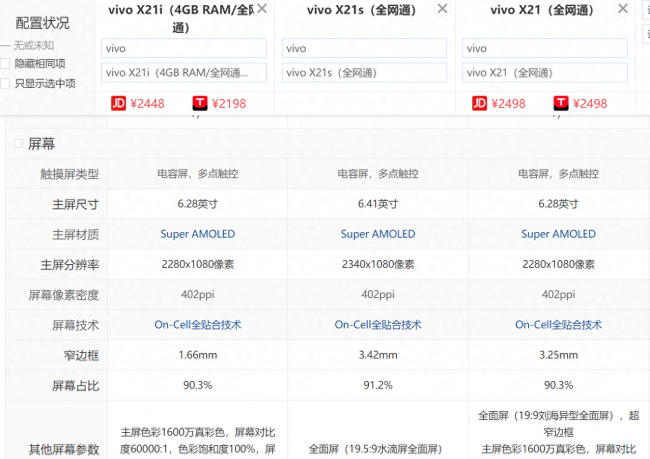Image resolution: width=650 pixels, height=459 pixels.
Task: Select the 屏幕技术 row label
Action: [75, 325]
